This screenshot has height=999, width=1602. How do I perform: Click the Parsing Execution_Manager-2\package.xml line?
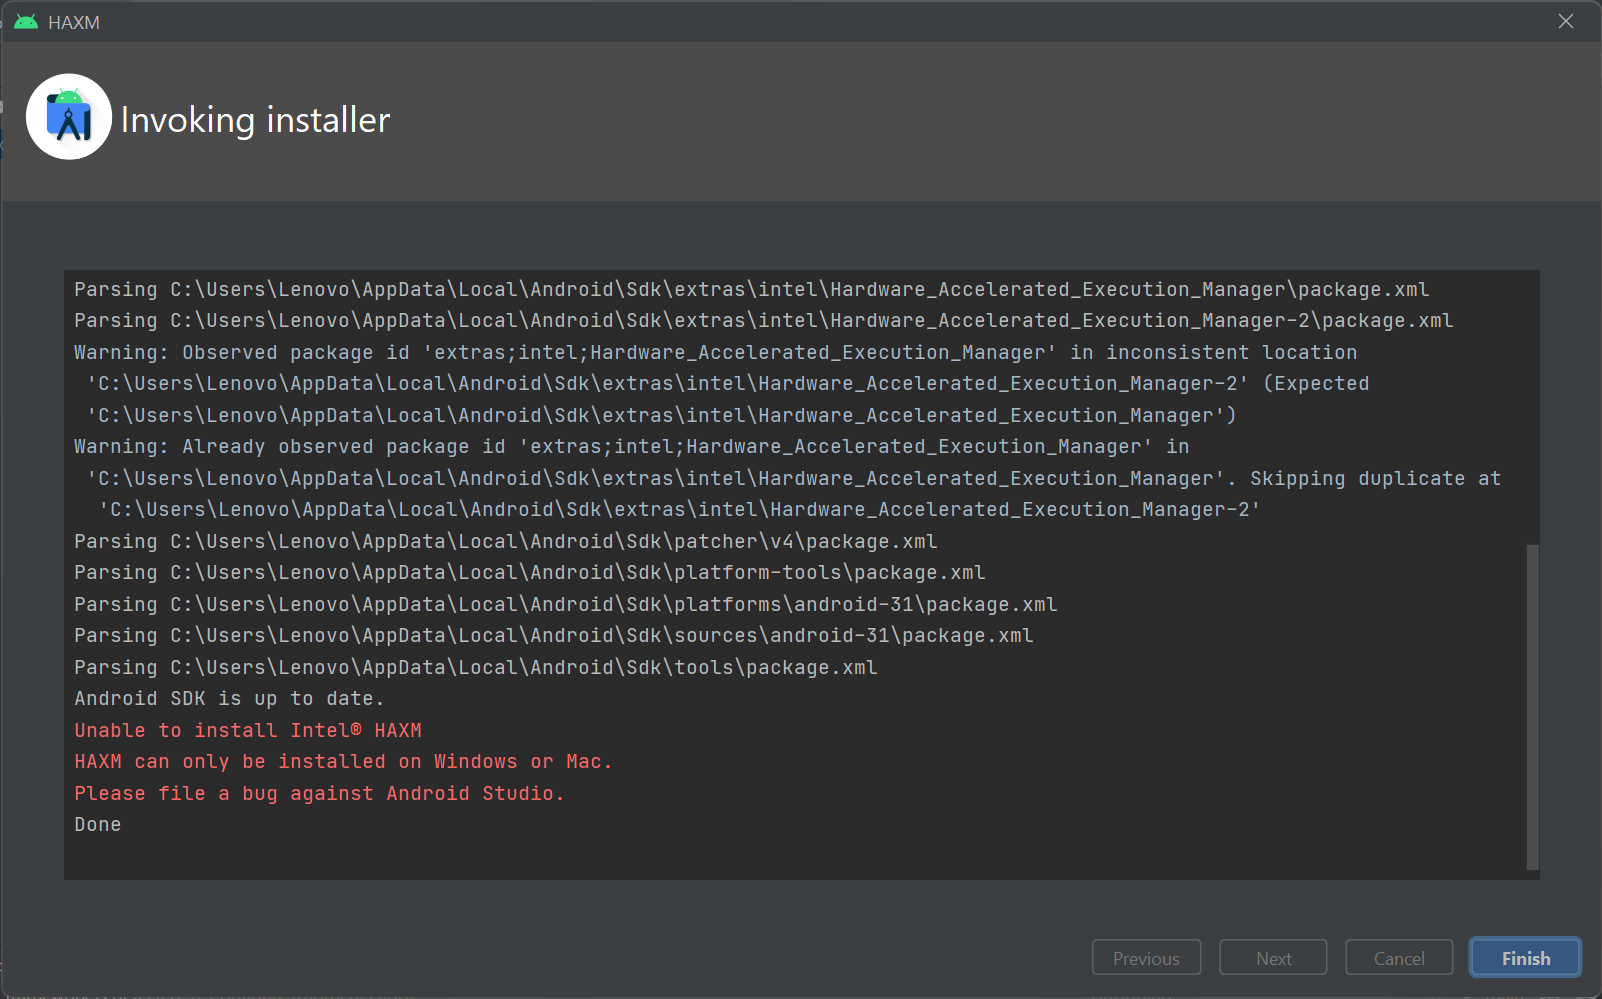pyautogui.click(x=764, y=321)
